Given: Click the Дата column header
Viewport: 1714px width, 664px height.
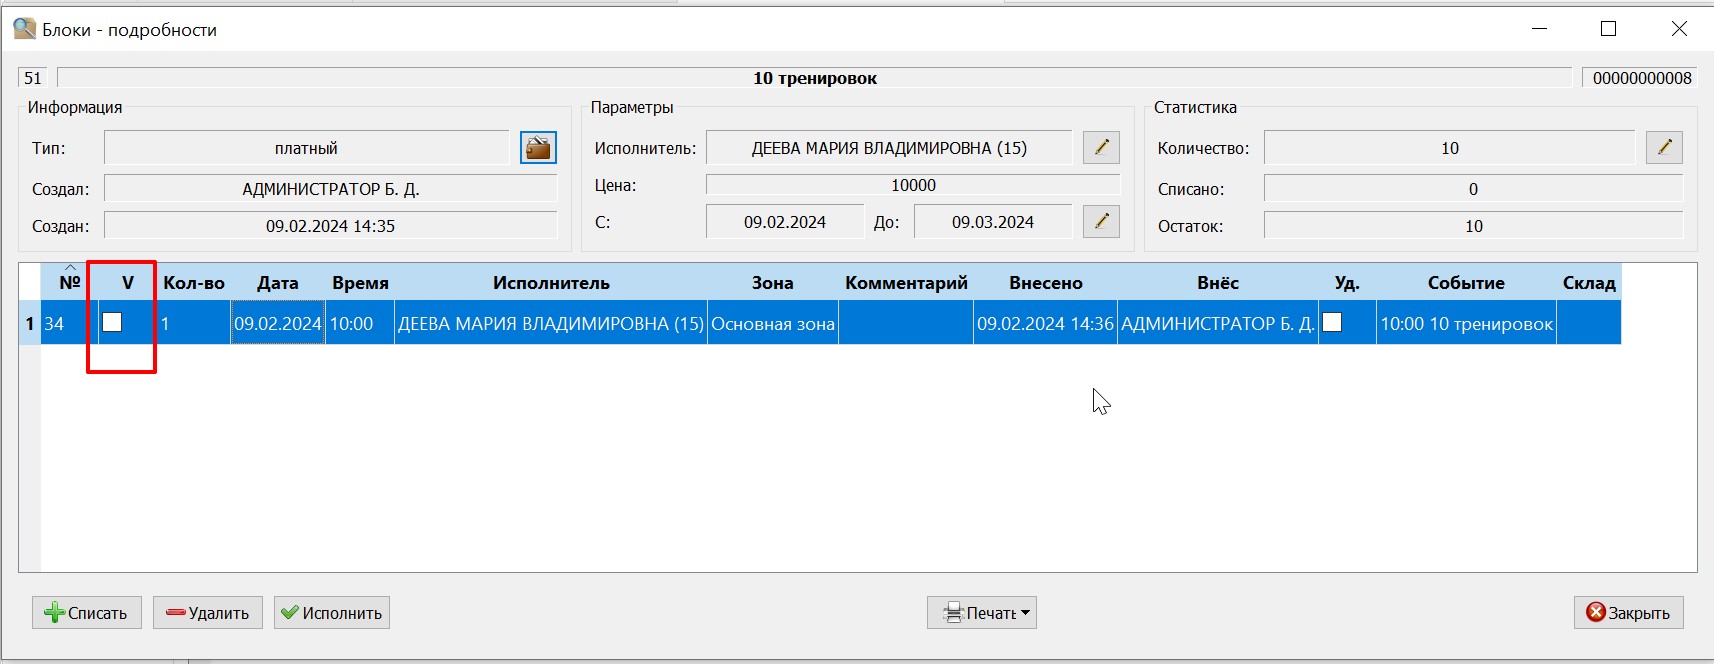Looking at the screenshot, I should coord(278,282).
